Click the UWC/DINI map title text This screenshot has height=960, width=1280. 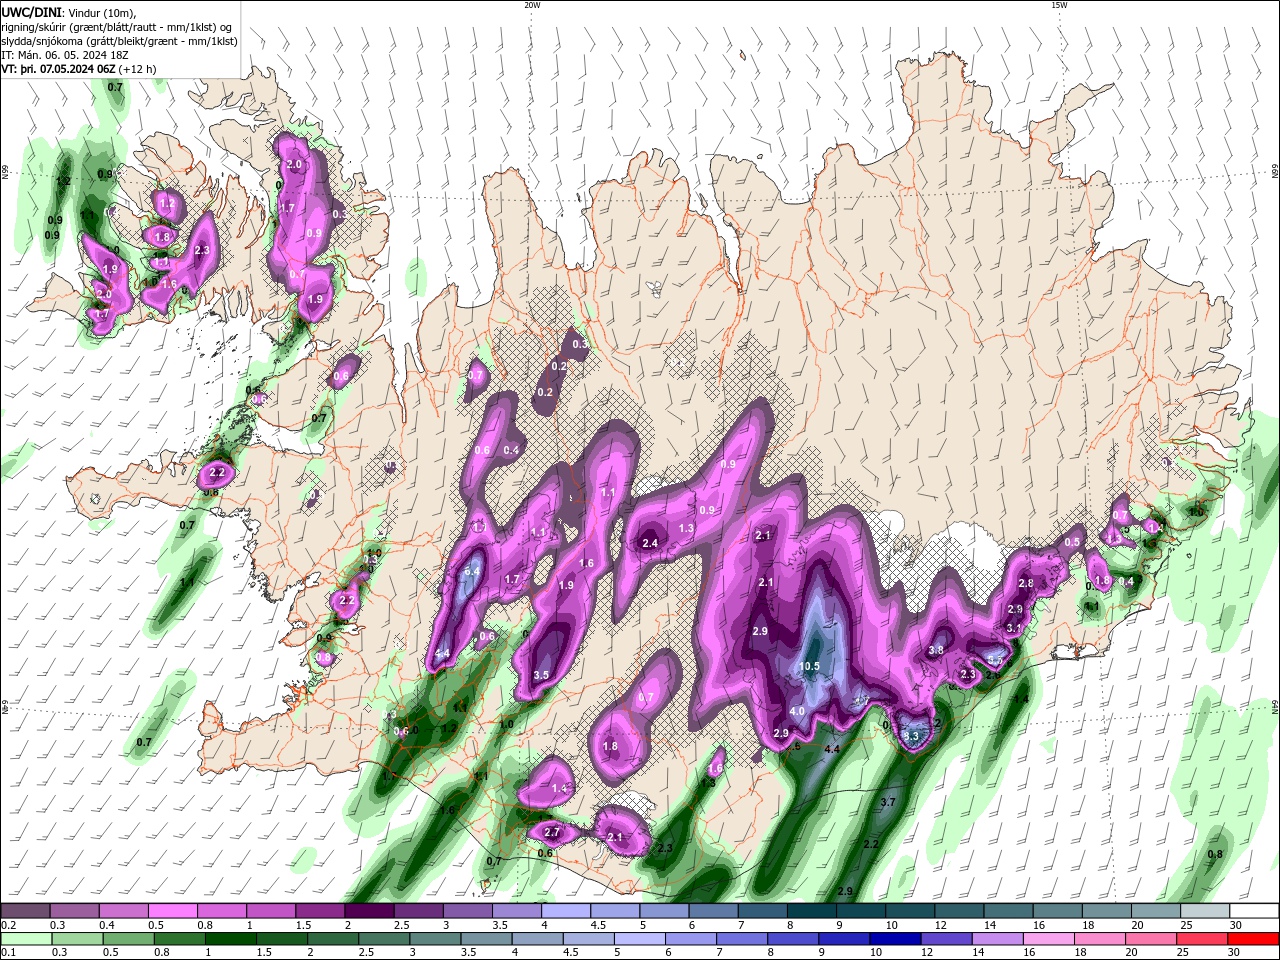(30, 12)
